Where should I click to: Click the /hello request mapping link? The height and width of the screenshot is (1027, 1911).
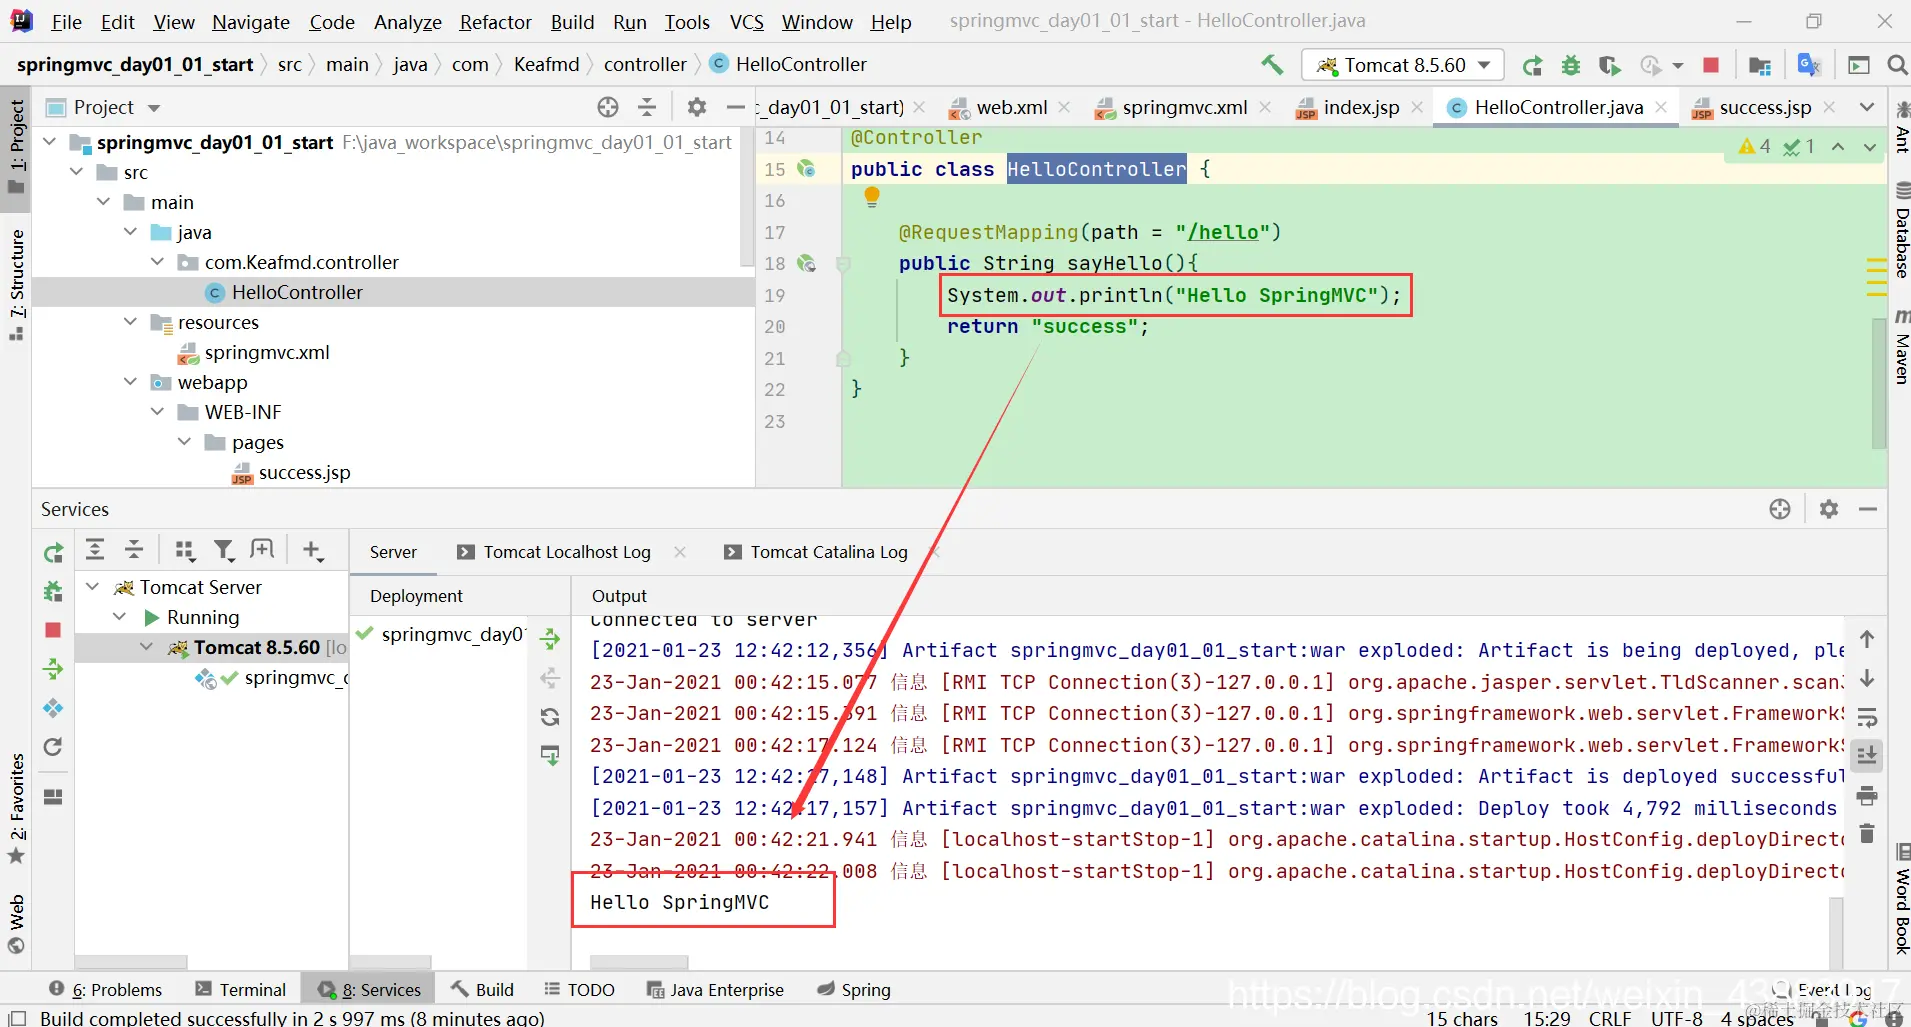[x=1223, y=232]
